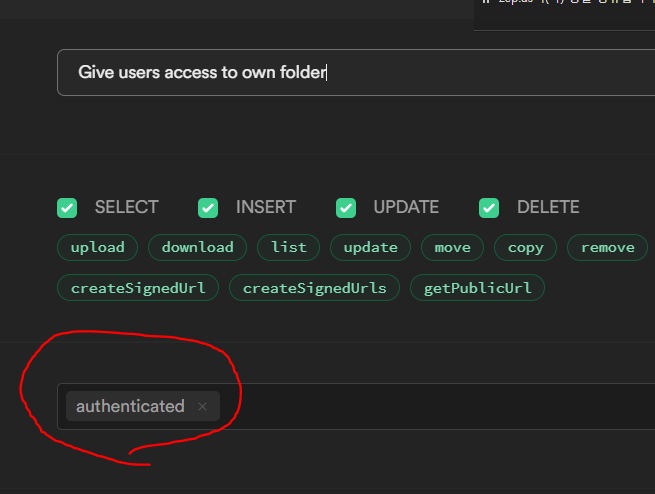Image resolution: width=655 pixels, height=494 pixels.
Task: Click the authenticated role chip text
Action: click(130, 406)
